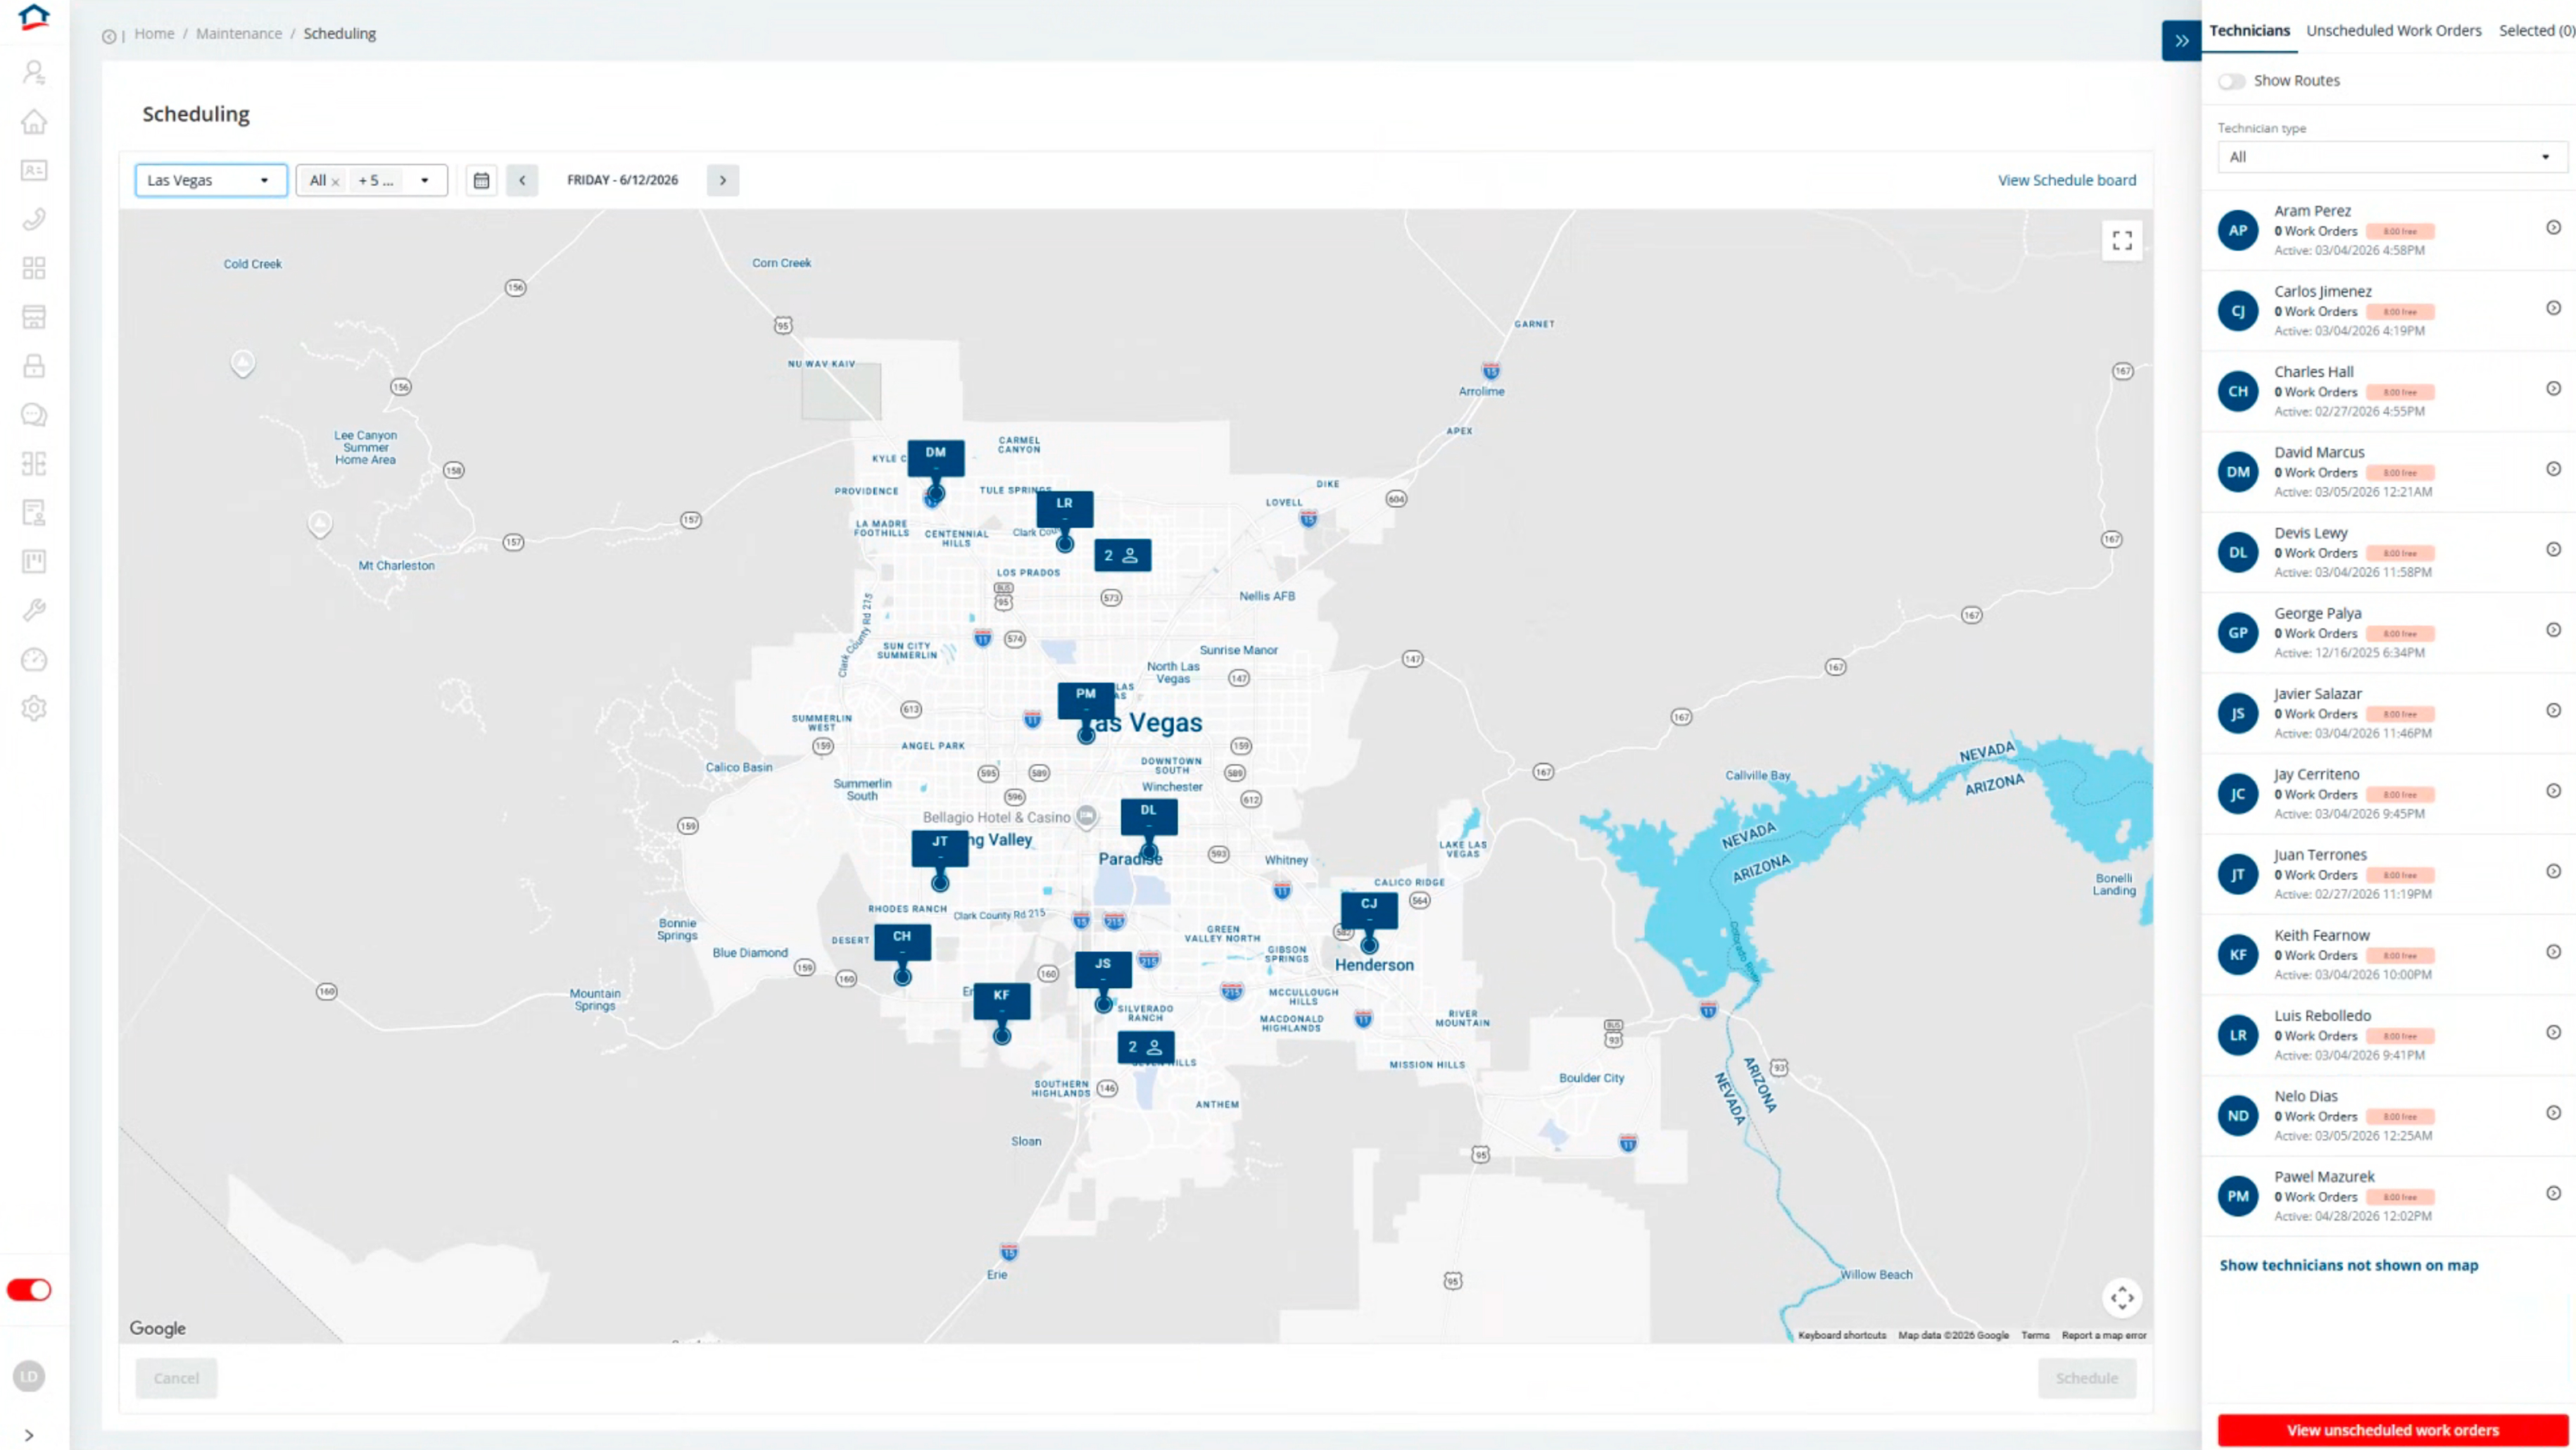
Task: Open the Las Vegas region dropdown
Action: click(211, 180)
